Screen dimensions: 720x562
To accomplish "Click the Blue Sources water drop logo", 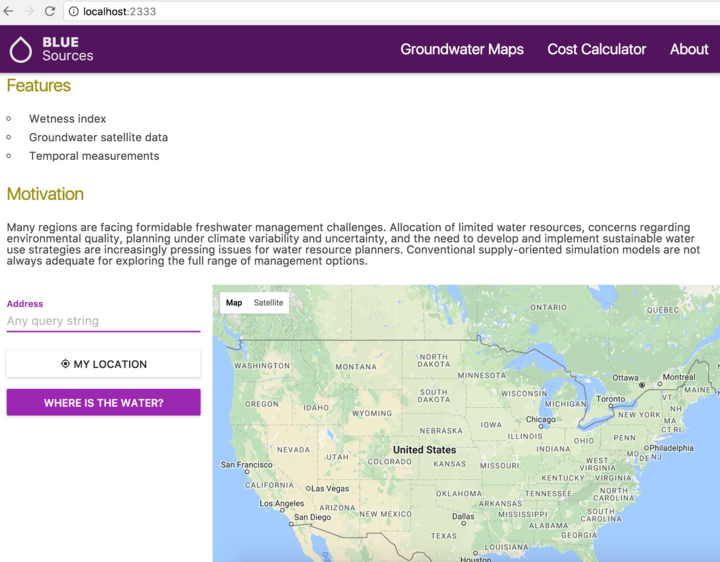I will pos(21,49).
